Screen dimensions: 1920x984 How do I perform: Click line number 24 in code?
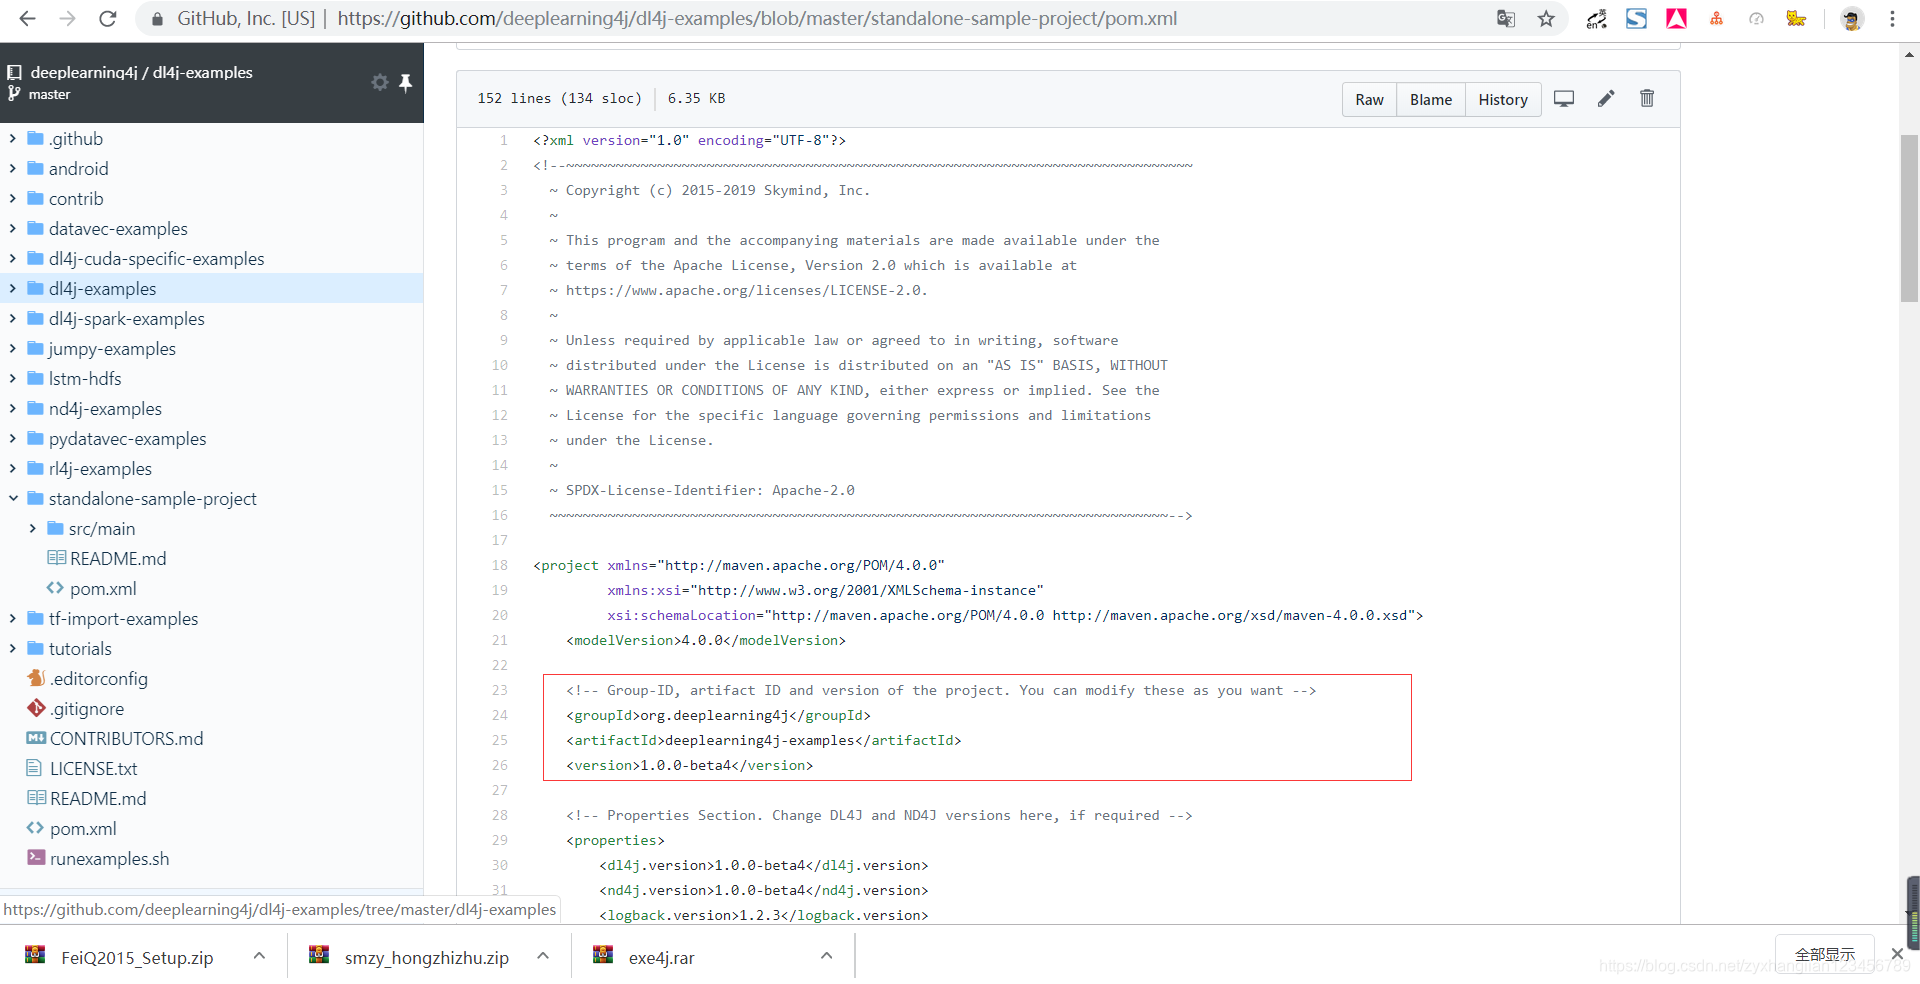[x=499, y=715]
